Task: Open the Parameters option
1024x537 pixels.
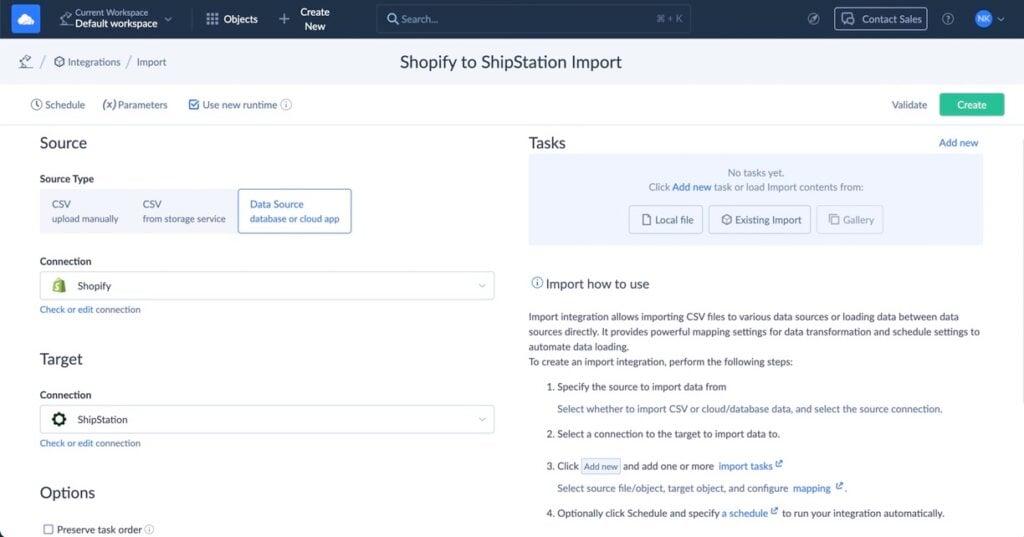Action: [x=135, y=105]
